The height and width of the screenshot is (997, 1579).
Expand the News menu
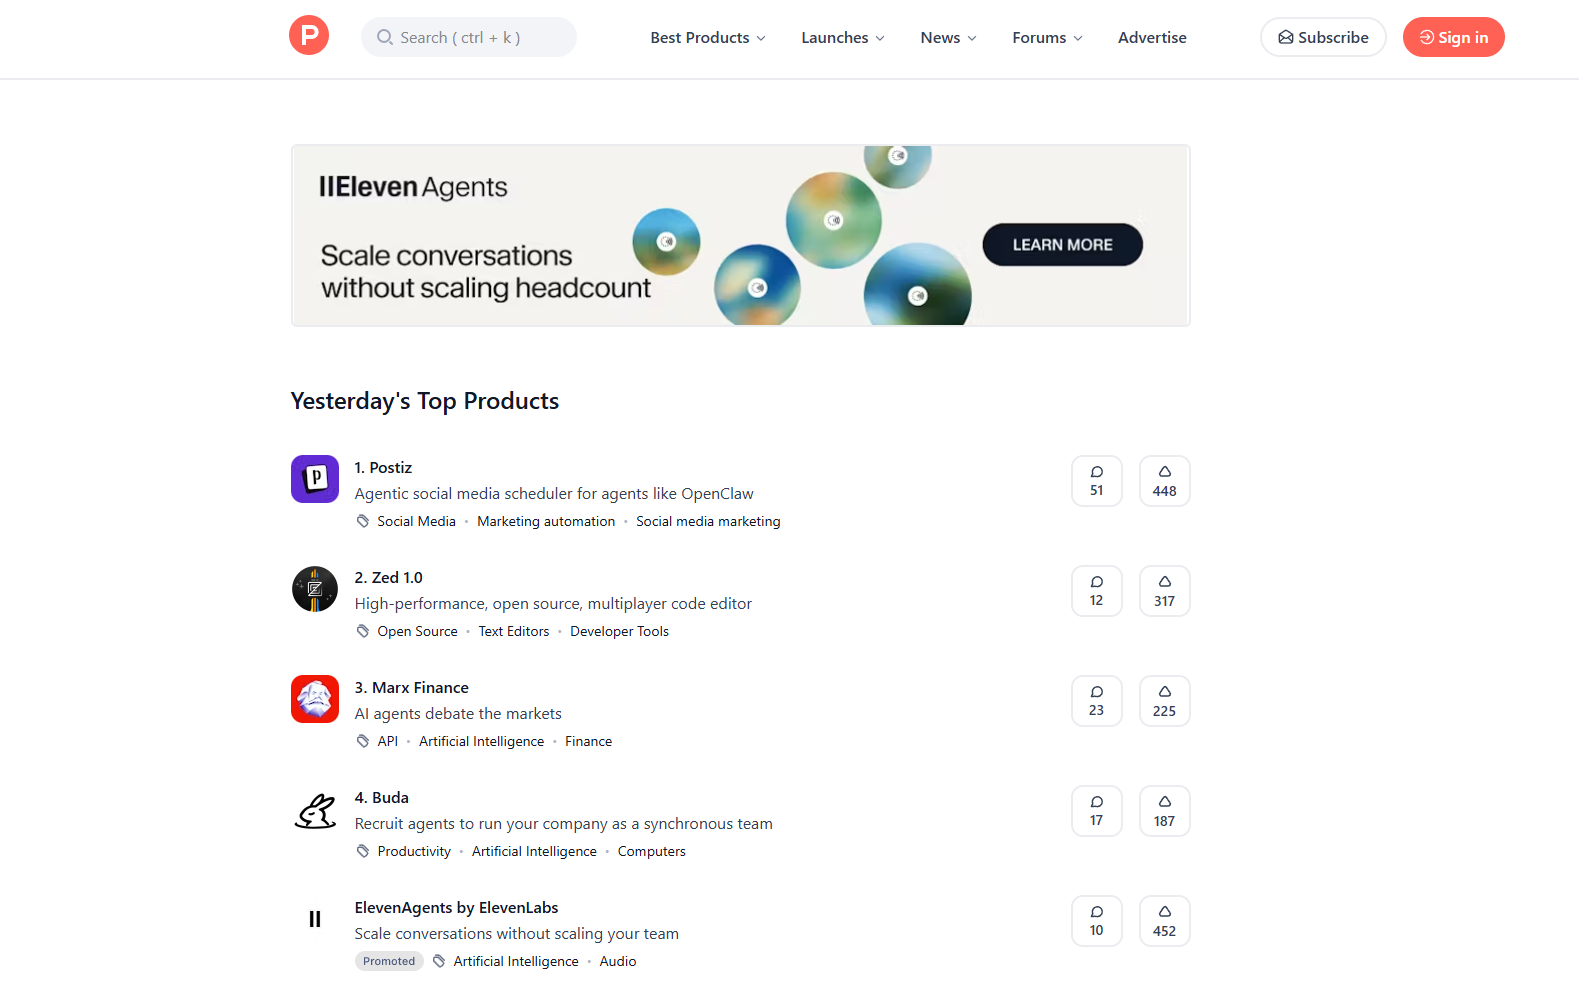click(948, 37)
